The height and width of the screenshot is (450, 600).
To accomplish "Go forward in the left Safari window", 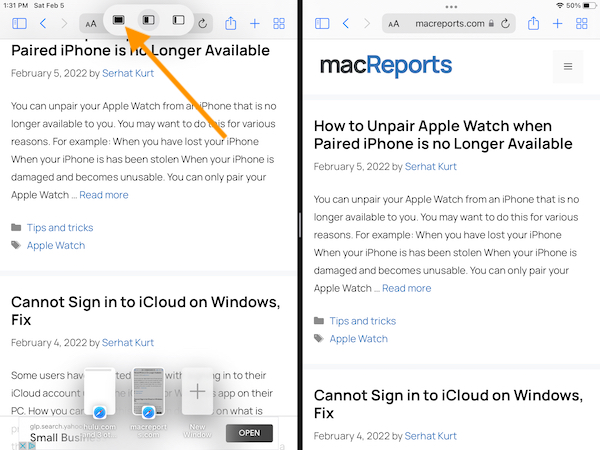I will pos(64,24).
